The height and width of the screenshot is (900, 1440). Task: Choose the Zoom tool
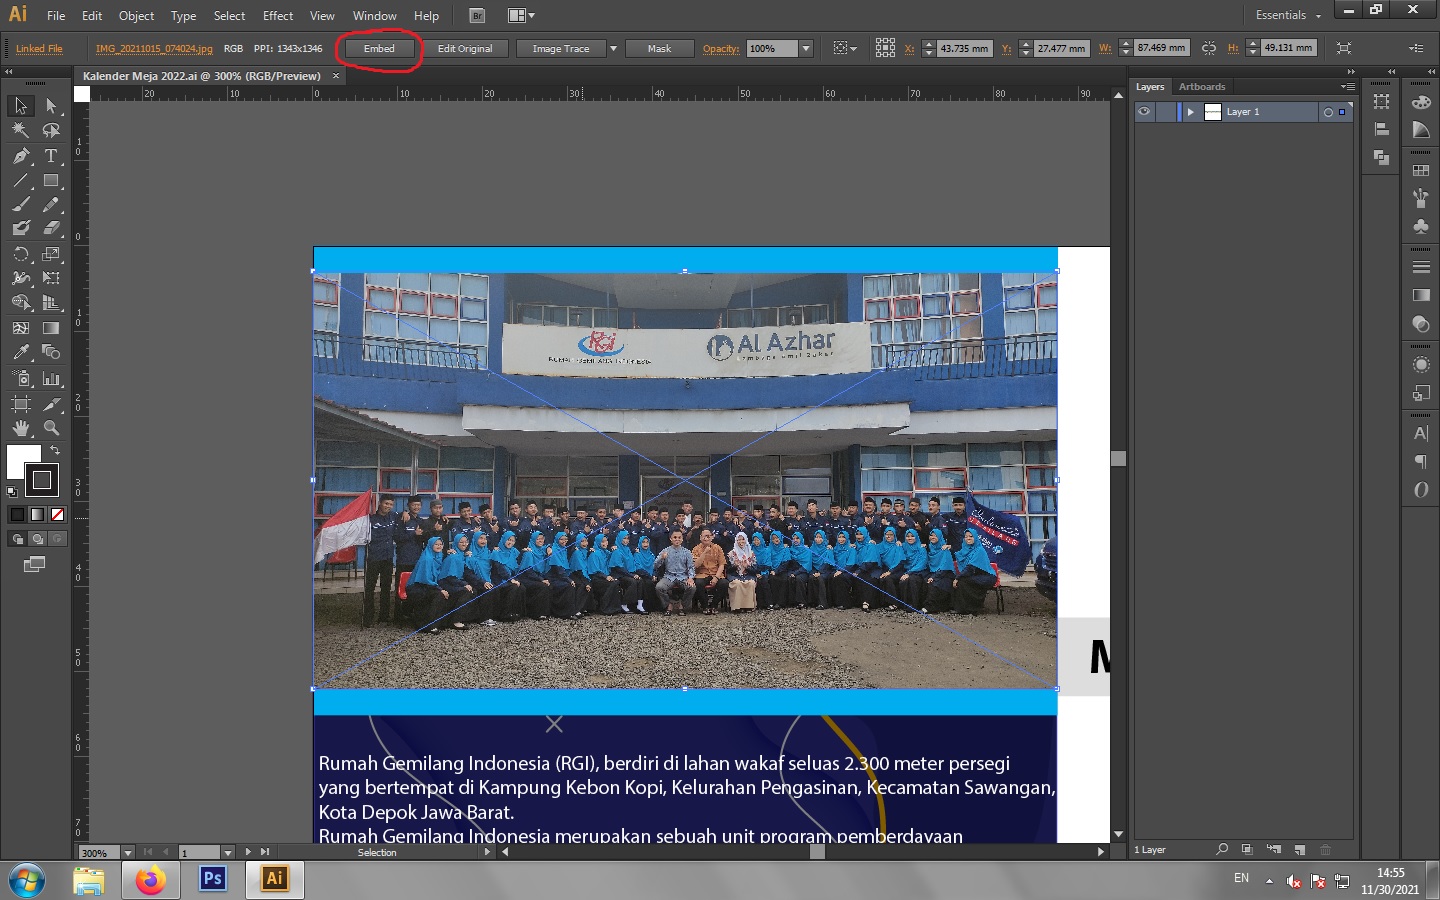(x=51, y=428)
